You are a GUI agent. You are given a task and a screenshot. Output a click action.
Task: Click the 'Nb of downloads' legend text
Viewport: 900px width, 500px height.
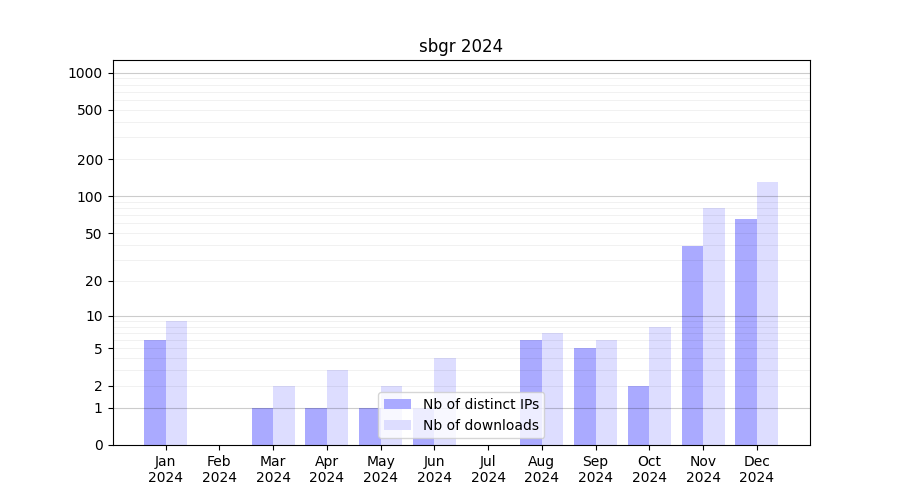coord(480,425)
